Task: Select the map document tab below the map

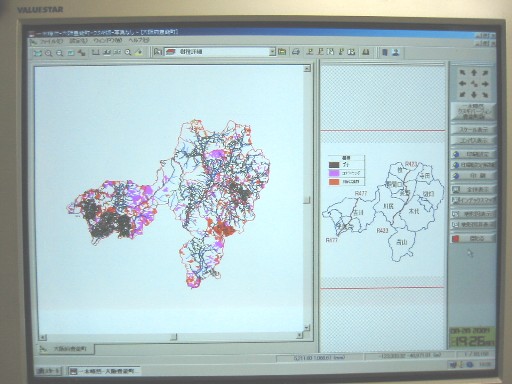Action: pyautogui.click(x=66, y=349)
